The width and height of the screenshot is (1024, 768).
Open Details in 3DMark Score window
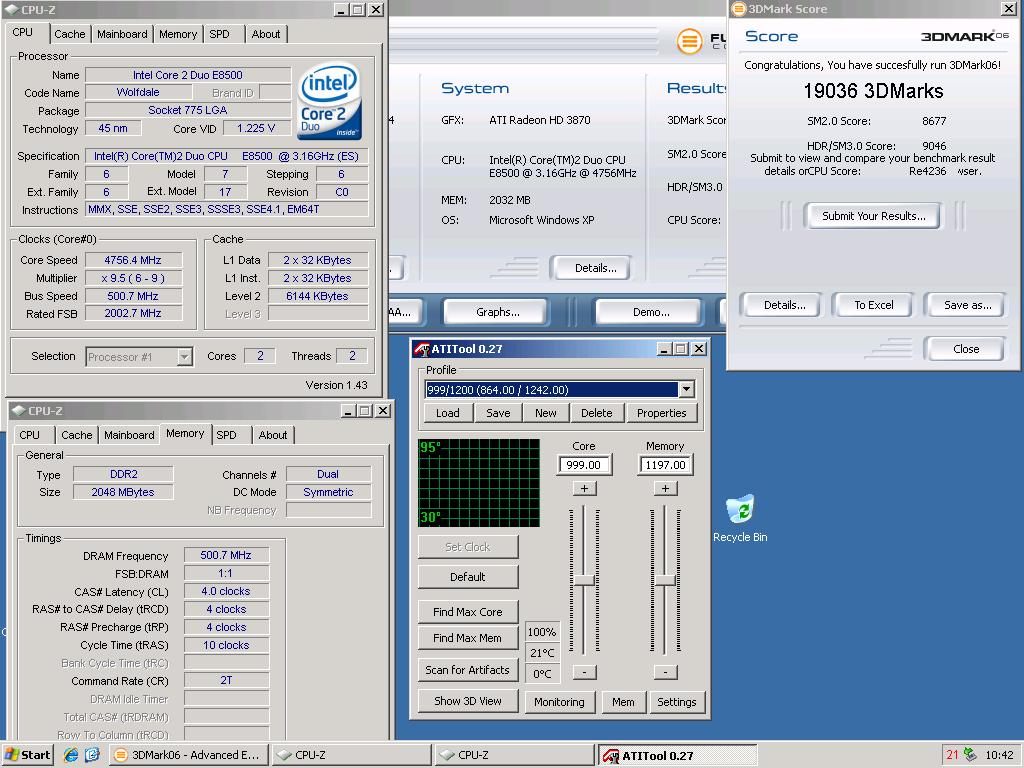tap(784, 305)
